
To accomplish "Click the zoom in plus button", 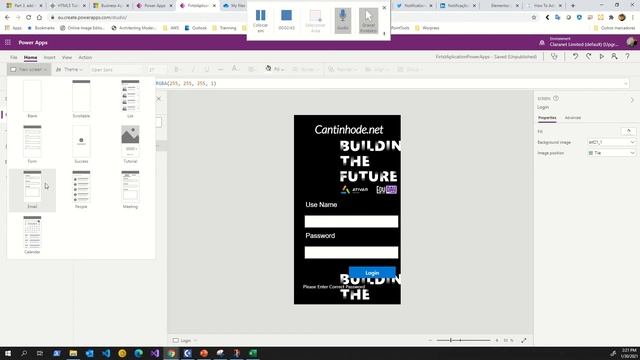I will 497,340.
